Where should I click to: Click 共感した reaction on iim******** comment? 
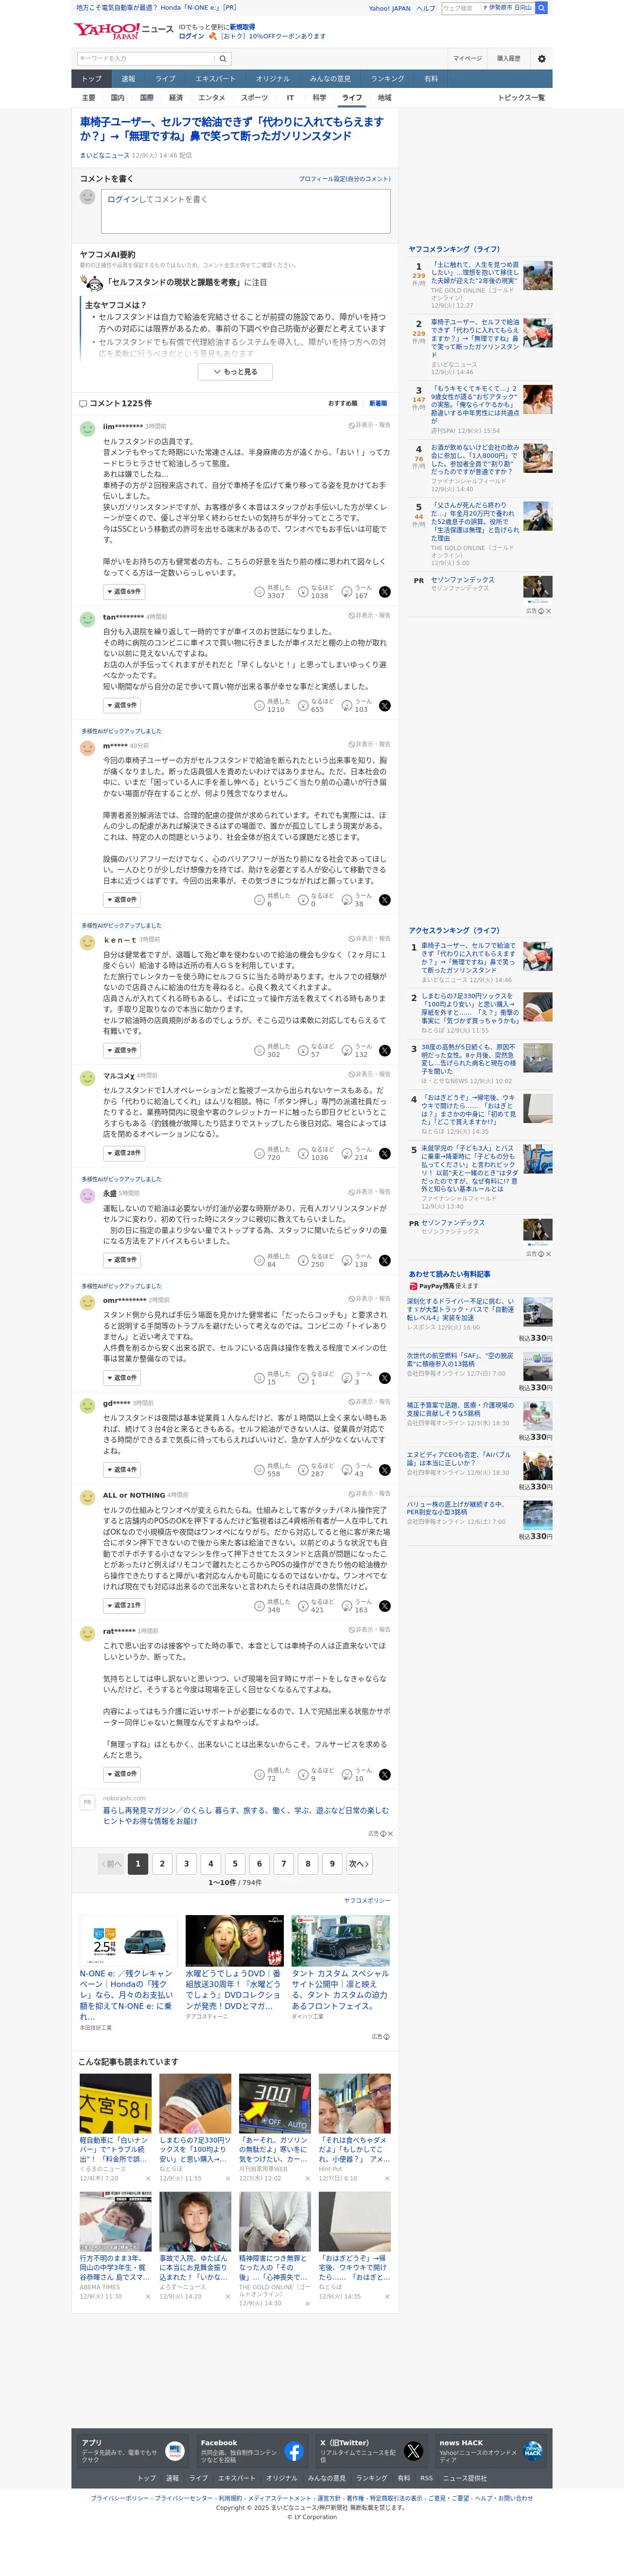(x=272, y=592)
